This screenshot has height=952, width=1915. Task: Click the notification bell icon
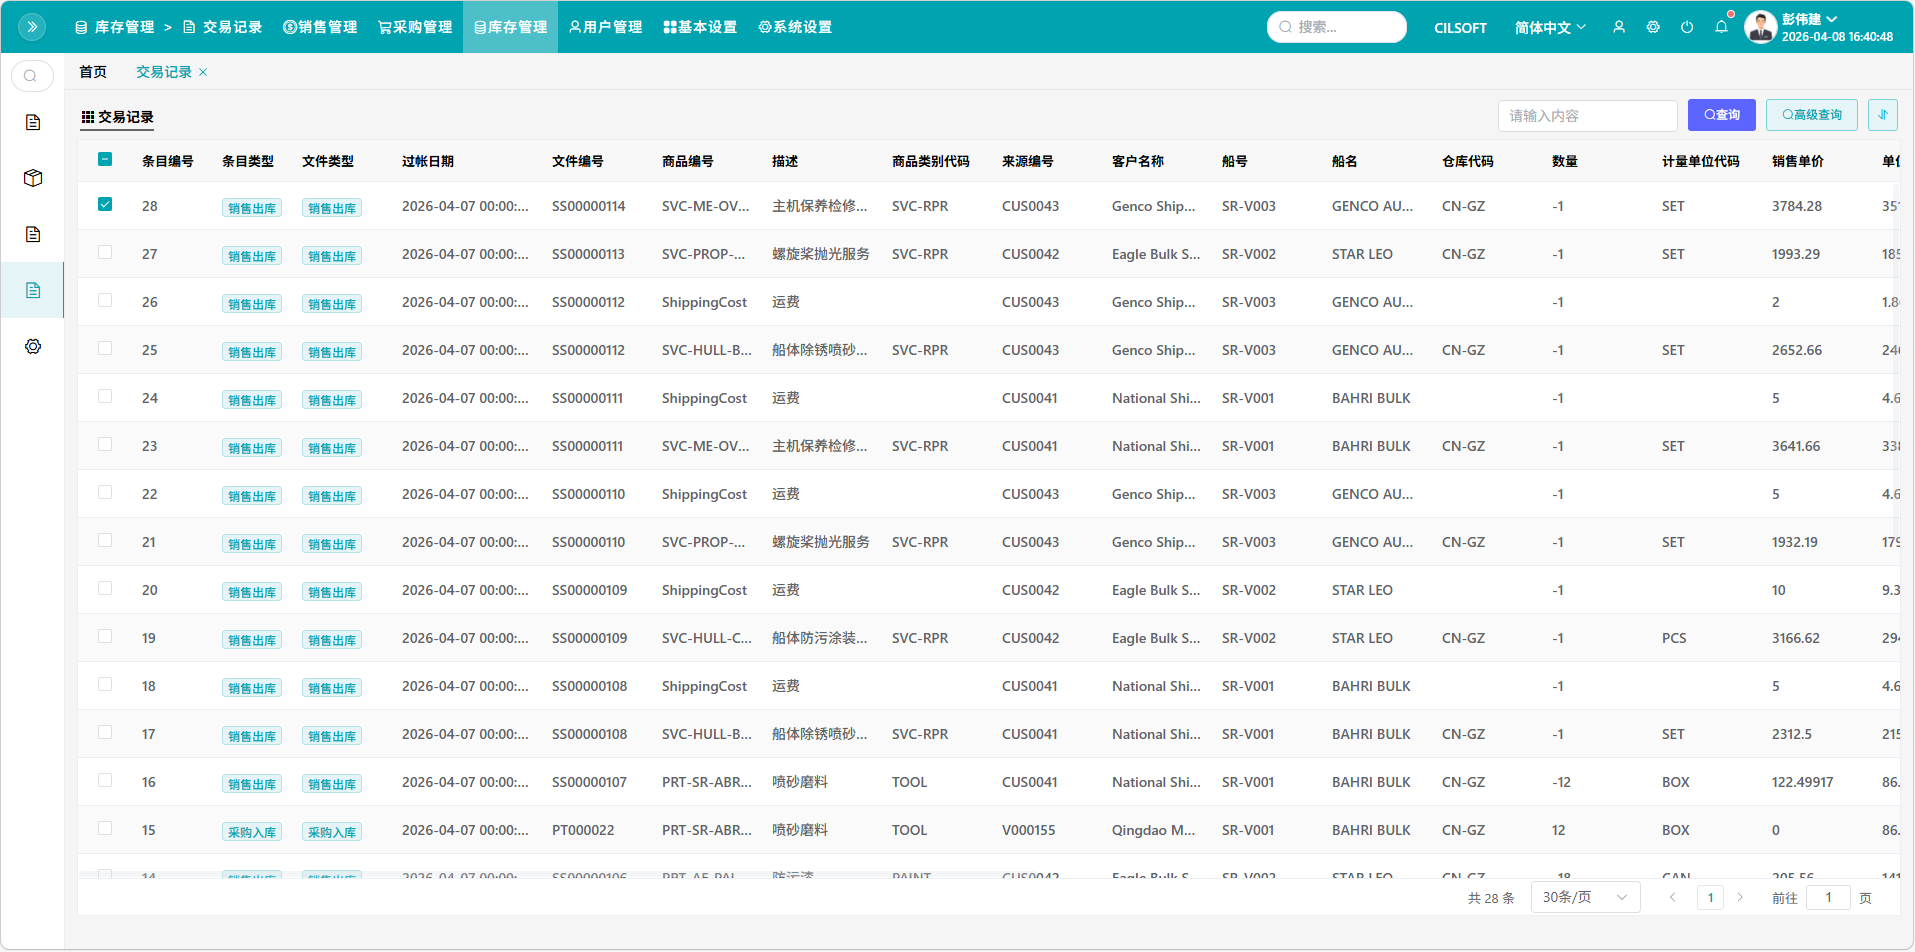(x=1721, y=27)
